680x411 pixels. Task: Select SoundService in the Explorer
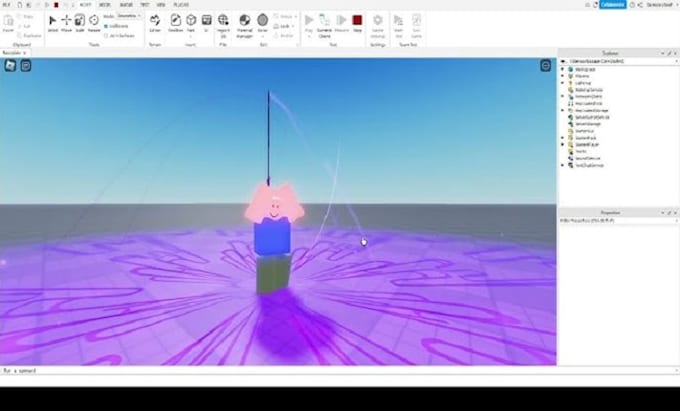tap(588, 158)
